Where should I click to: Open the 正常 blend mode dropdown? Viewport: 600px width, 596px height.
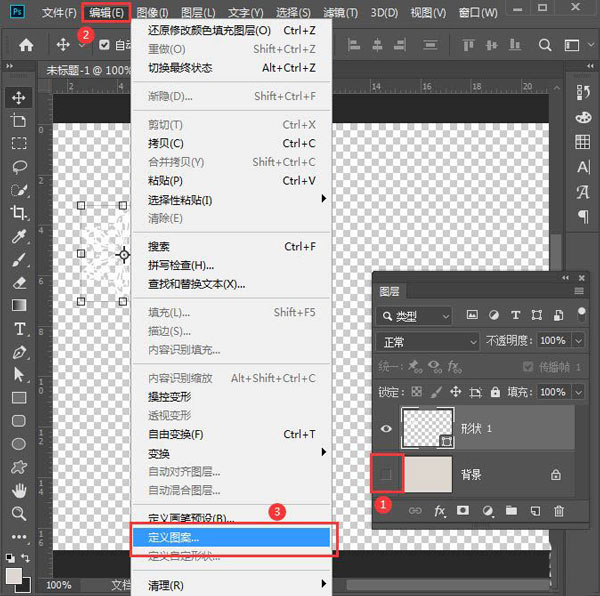point(427,342)
